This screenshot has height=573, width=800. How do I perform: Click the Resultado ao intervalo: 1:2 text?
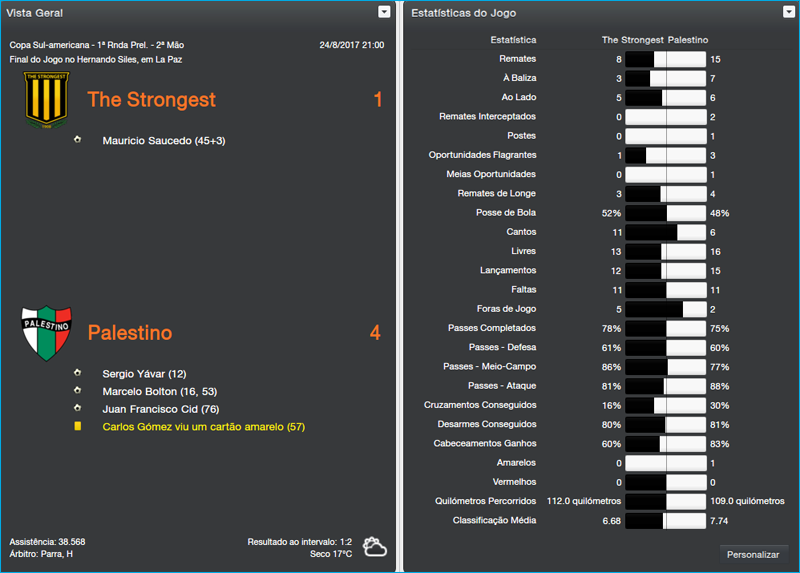pos(299,542)
